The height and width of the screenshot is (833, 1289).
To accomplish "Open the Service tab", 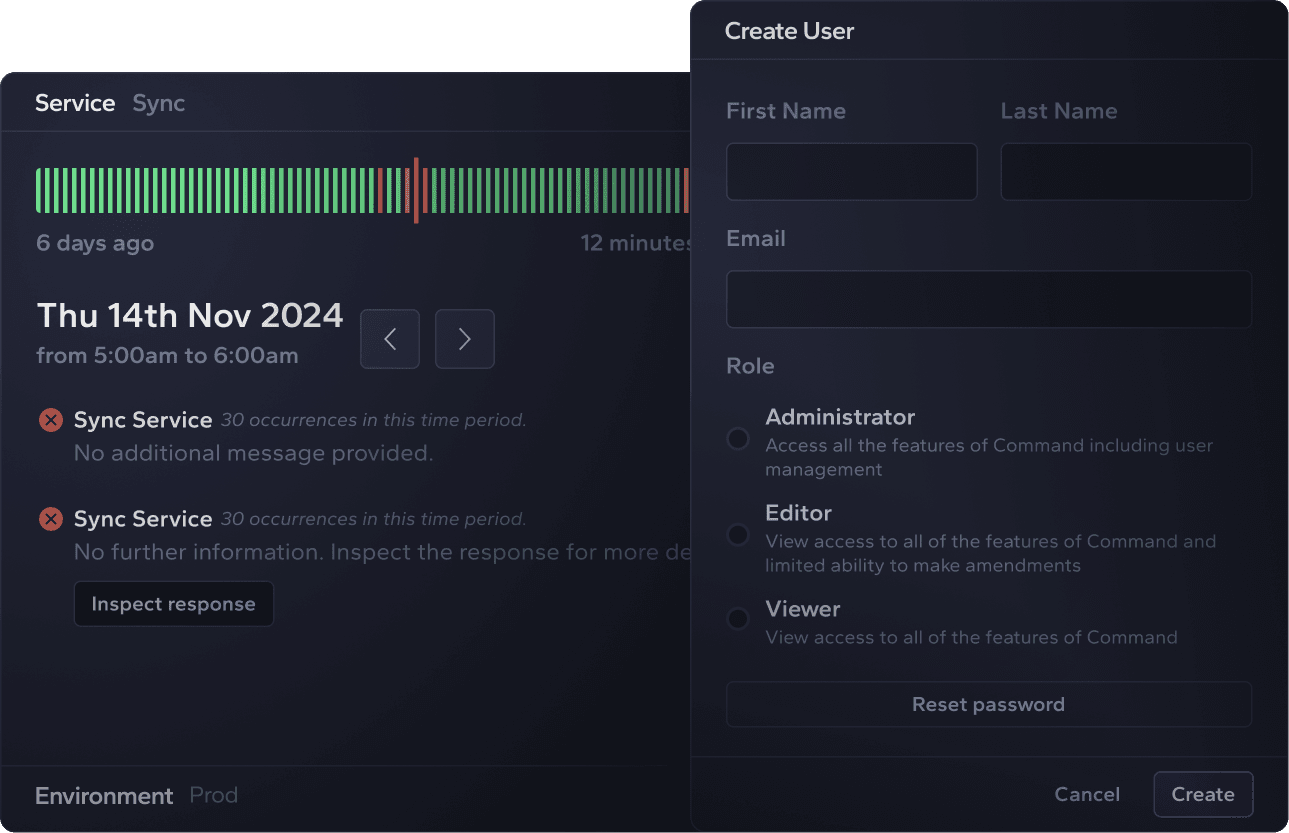I will 75,103.
